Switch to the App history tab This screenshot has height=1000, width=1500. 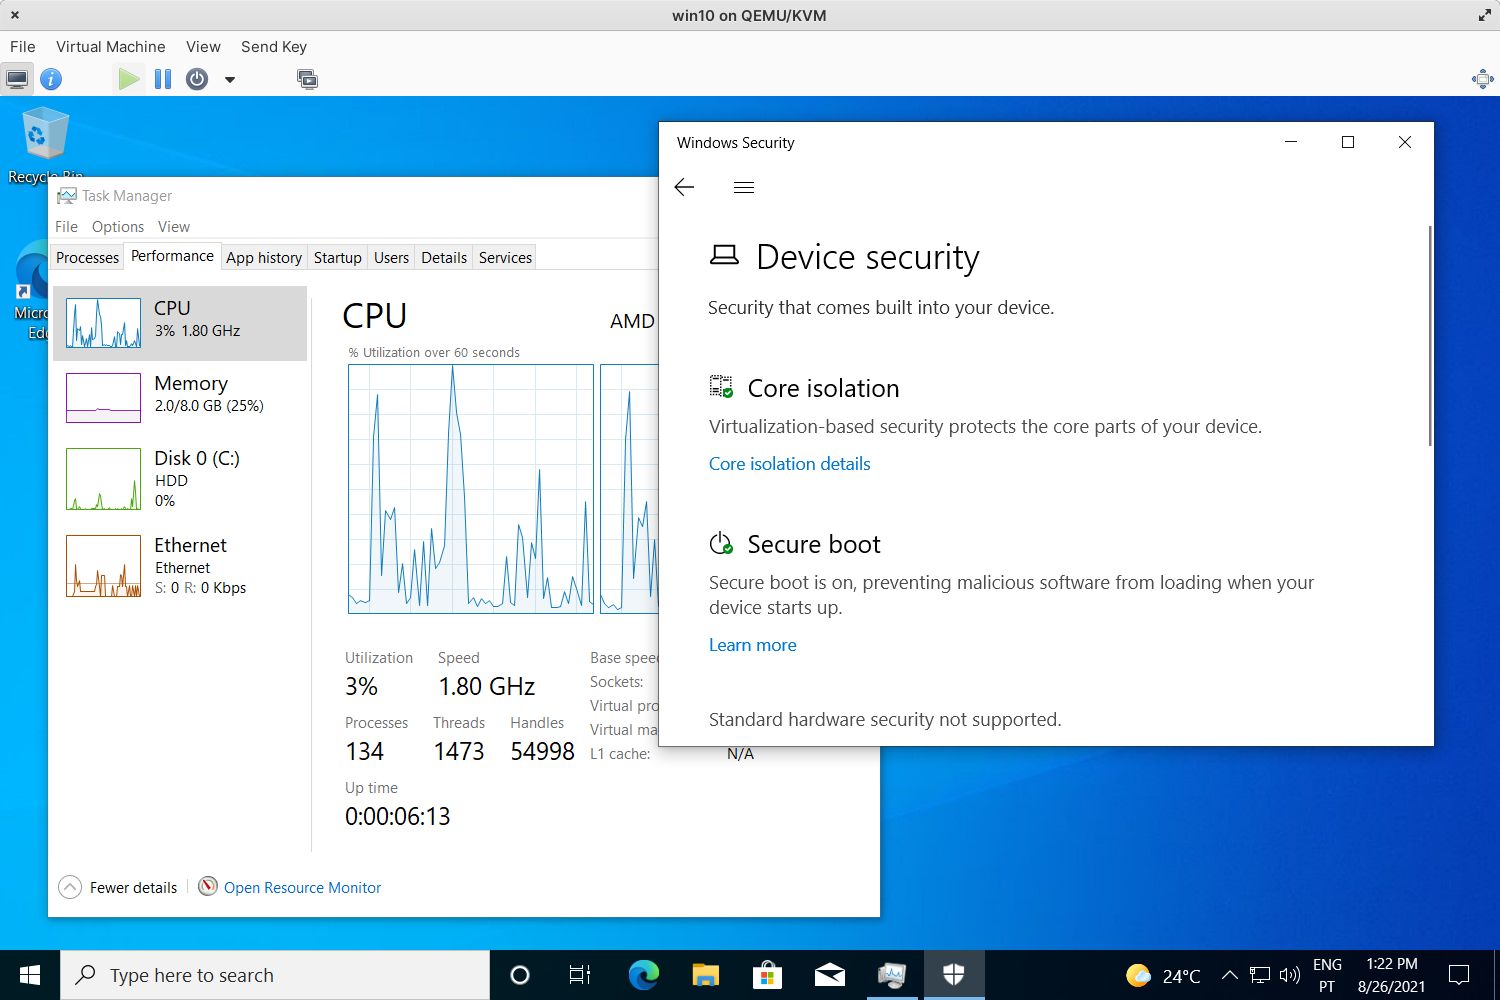[x=264, y=258]
